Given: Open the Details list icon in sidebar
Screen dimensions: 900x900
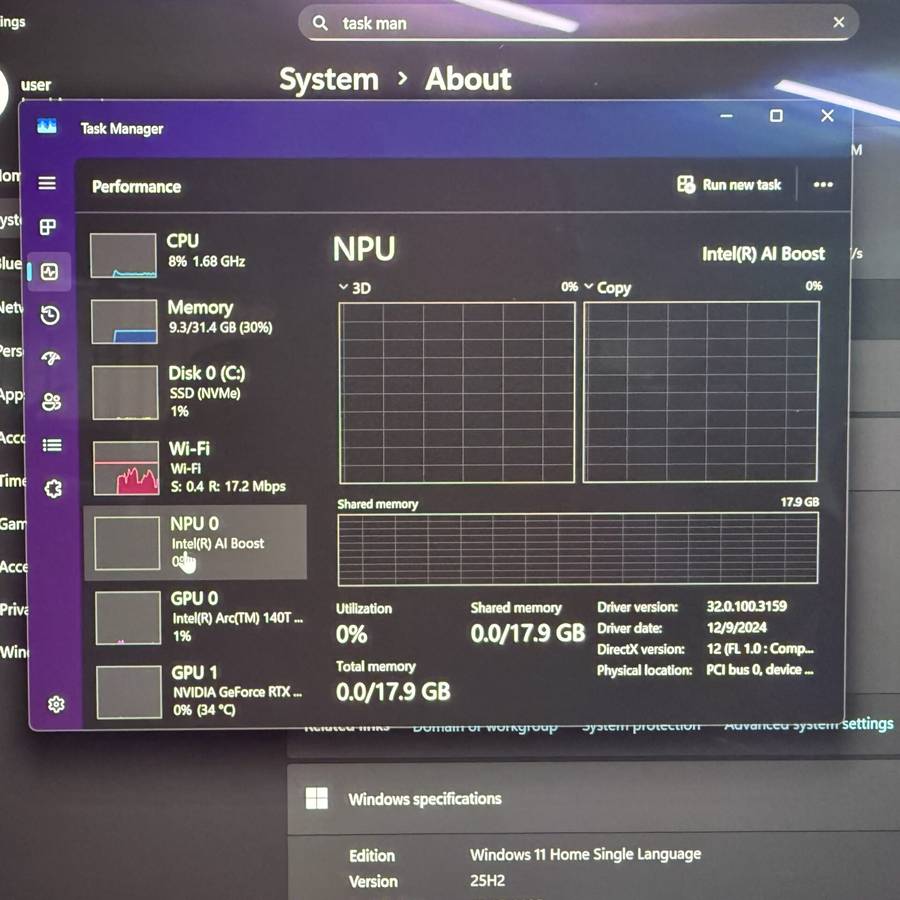Looking at the screenshot, I should [52, 445].
